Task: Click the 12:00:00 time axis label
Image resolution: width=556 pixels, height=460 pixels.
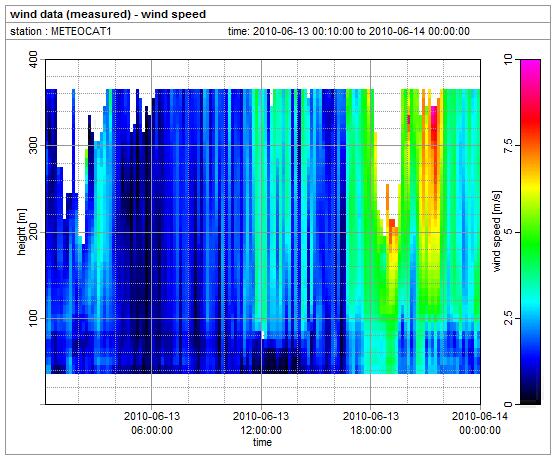Action: point(261,423)
